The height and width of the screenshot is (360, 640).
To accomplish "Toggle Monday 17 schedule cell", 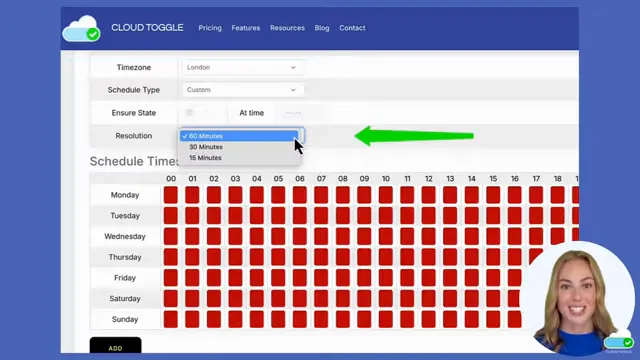I will pyautogui.click(x=536, y=195).
